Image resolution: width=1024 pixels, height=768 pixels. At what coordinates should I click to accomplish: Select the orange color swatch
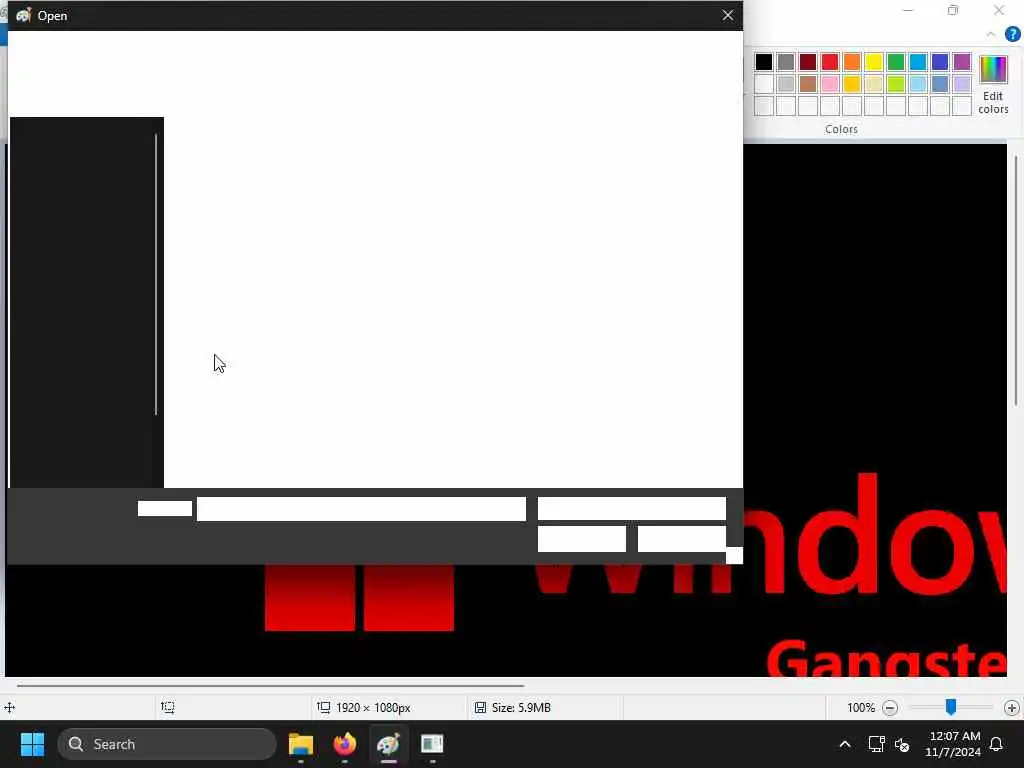click(x=852, y=62)
